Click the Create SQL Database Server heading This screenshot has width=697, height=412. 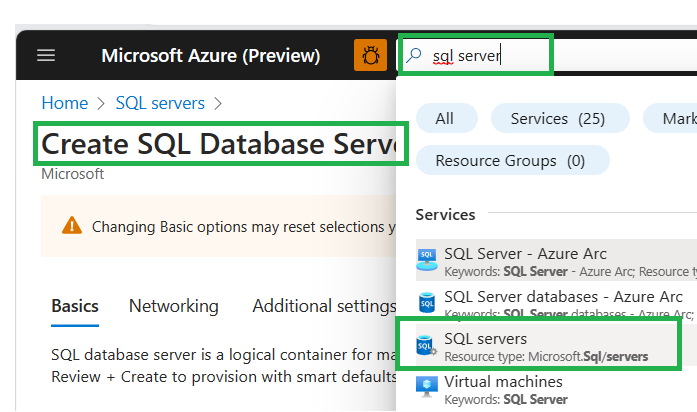click(220, 144)
